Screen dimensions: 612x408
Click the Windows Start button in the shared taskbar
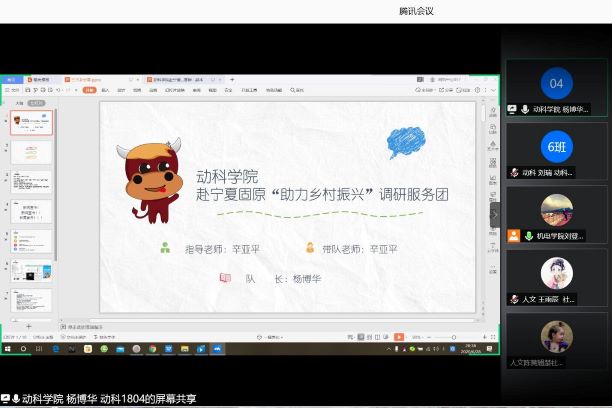pyautogui.click(x=6, y=349)
